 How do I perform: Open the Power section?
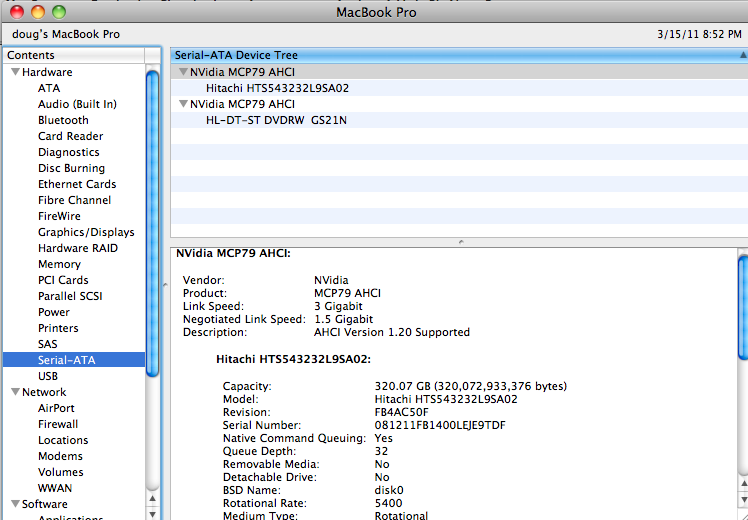click(x=54, y=312)
